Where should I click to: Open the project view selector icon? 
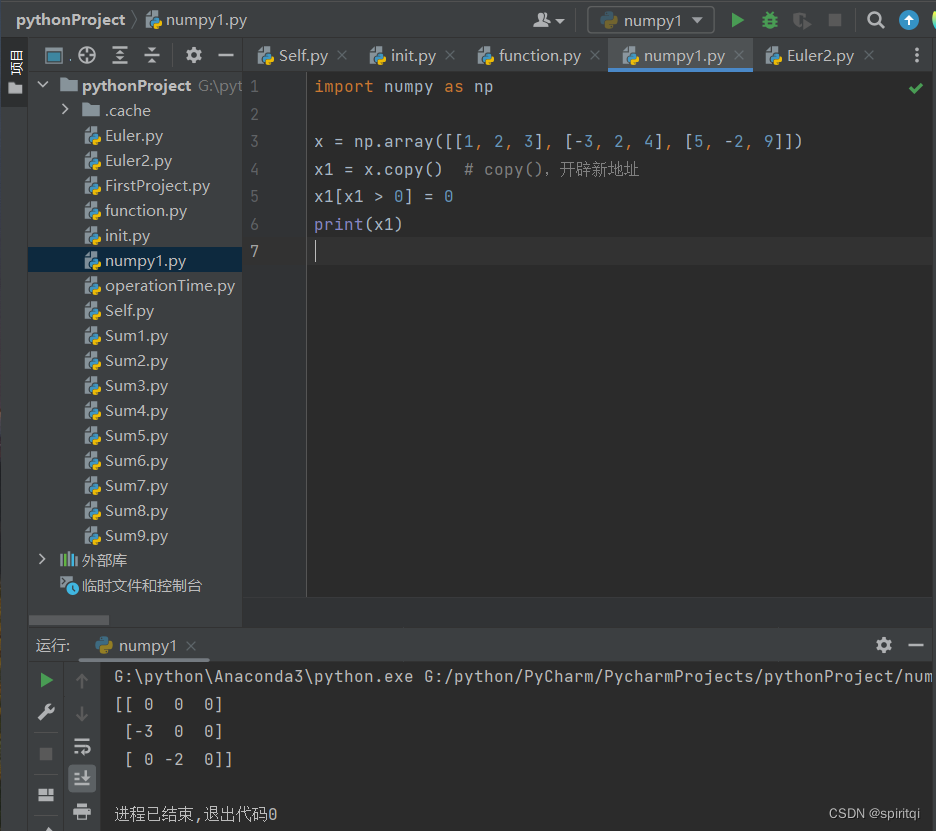click(x=54, y=56)
